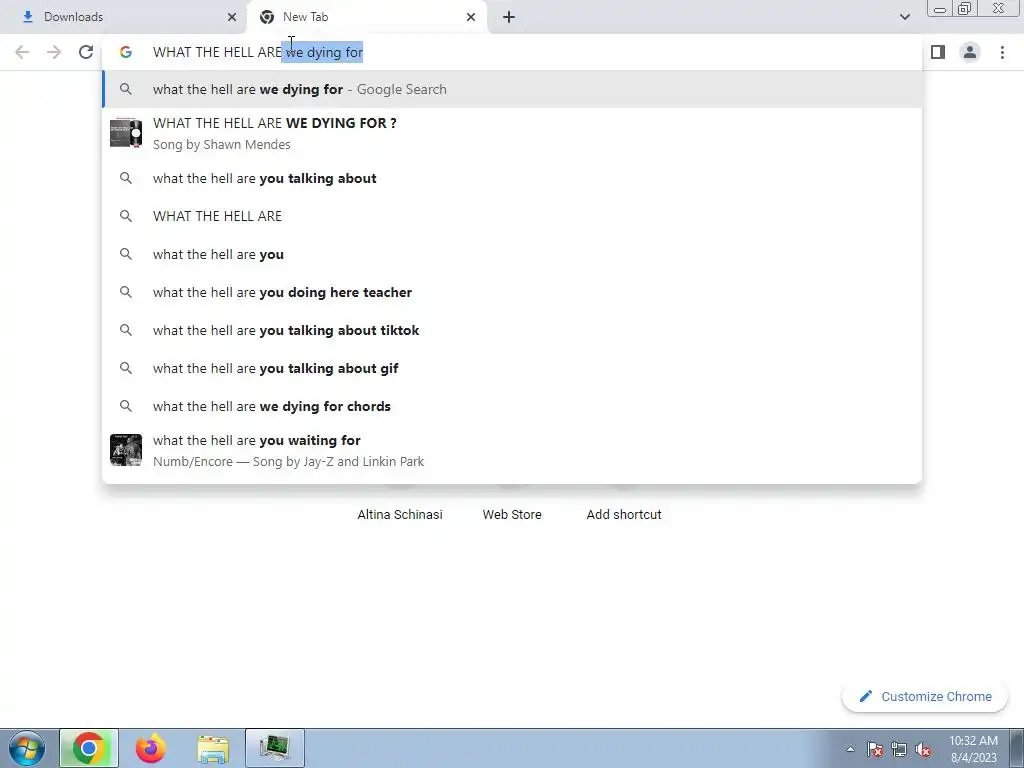Show hidden system tray icons
1024x768 pixels.
point(850,749)
